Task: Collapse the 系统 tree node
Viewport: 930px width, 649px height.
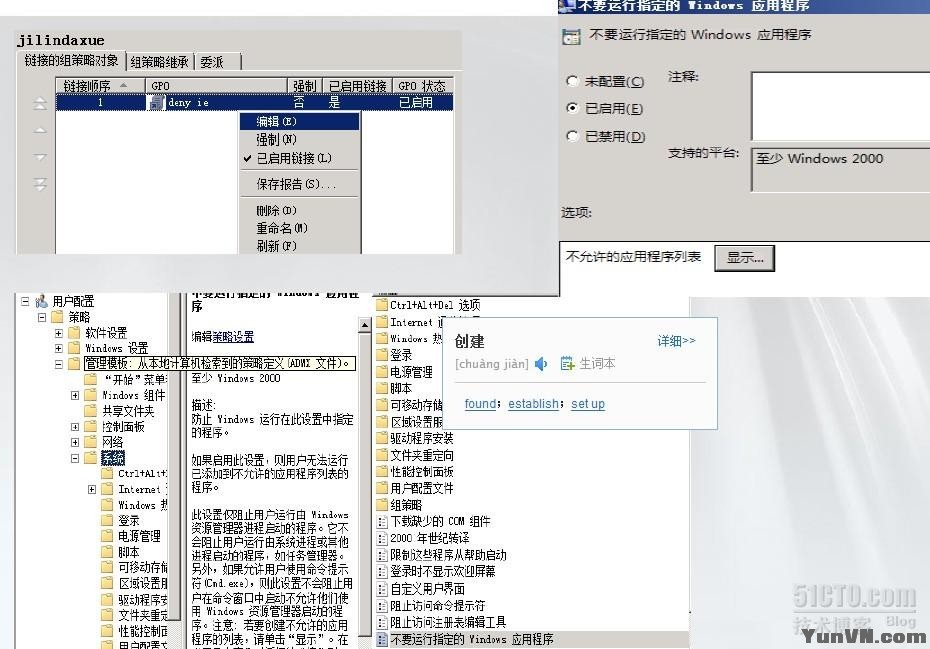Action: (x=75, y=458)
